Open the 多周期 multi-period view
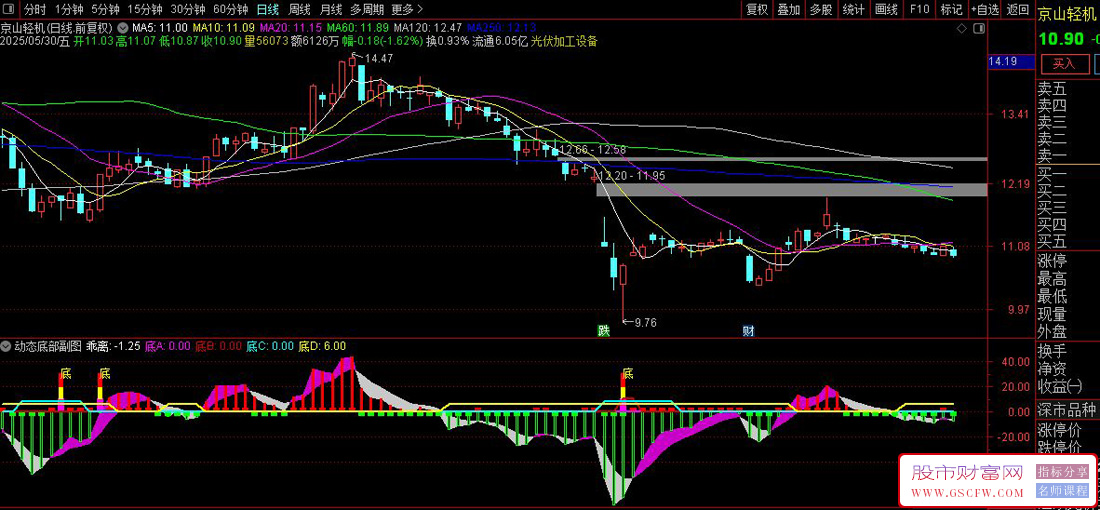Image resolution: width=1100 pixels, height=510 pixels. (367, 10)
